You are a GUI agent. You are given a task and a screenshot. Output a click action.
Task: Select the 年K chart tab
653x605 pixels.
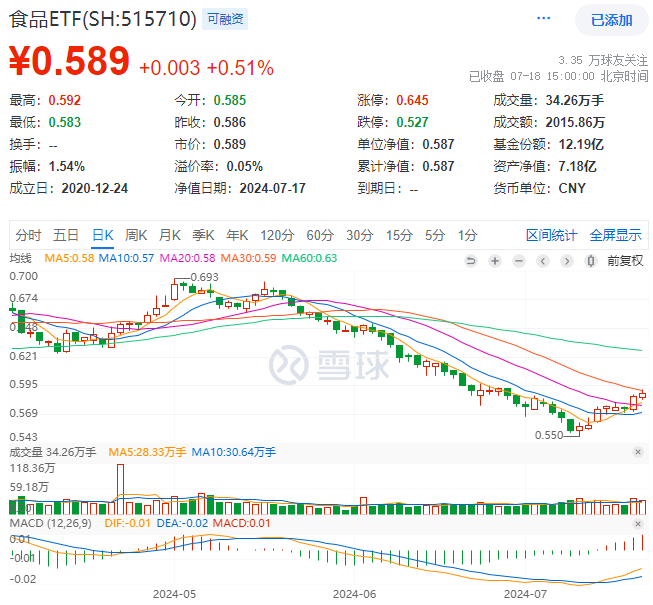pos(237,235)
